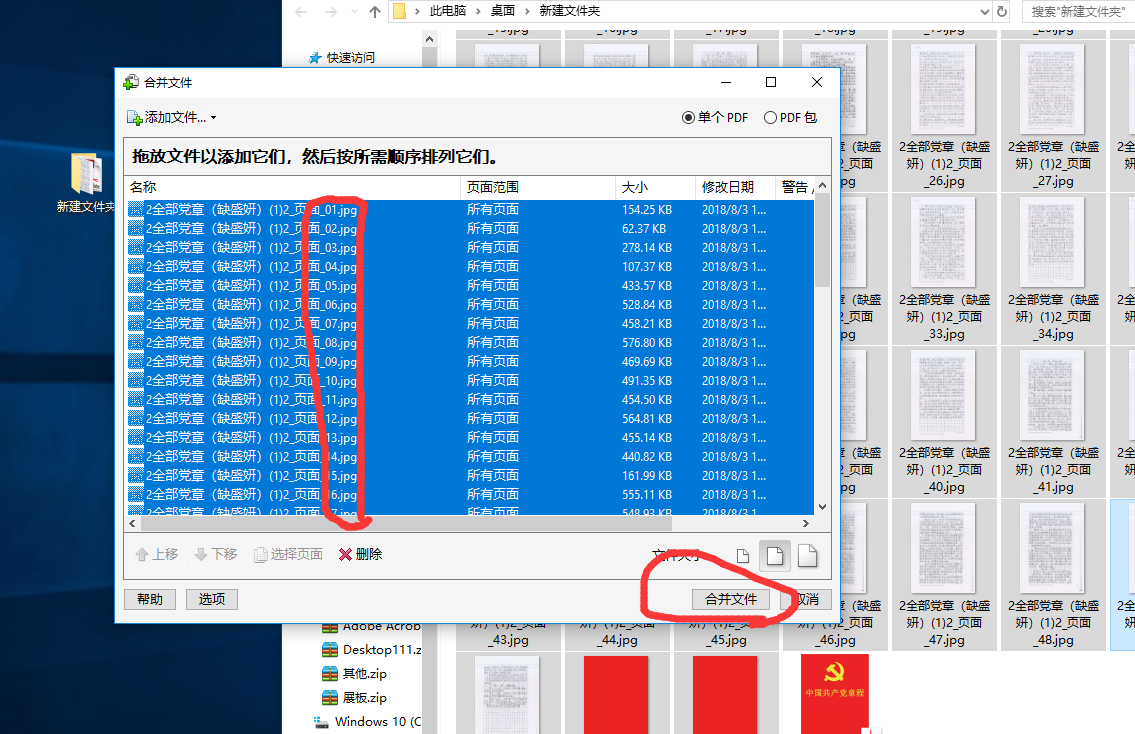Click the horizontal scrollbar right arrow
The height and width of the screenshot is (734, 1135).
click(x=806, y=523)
